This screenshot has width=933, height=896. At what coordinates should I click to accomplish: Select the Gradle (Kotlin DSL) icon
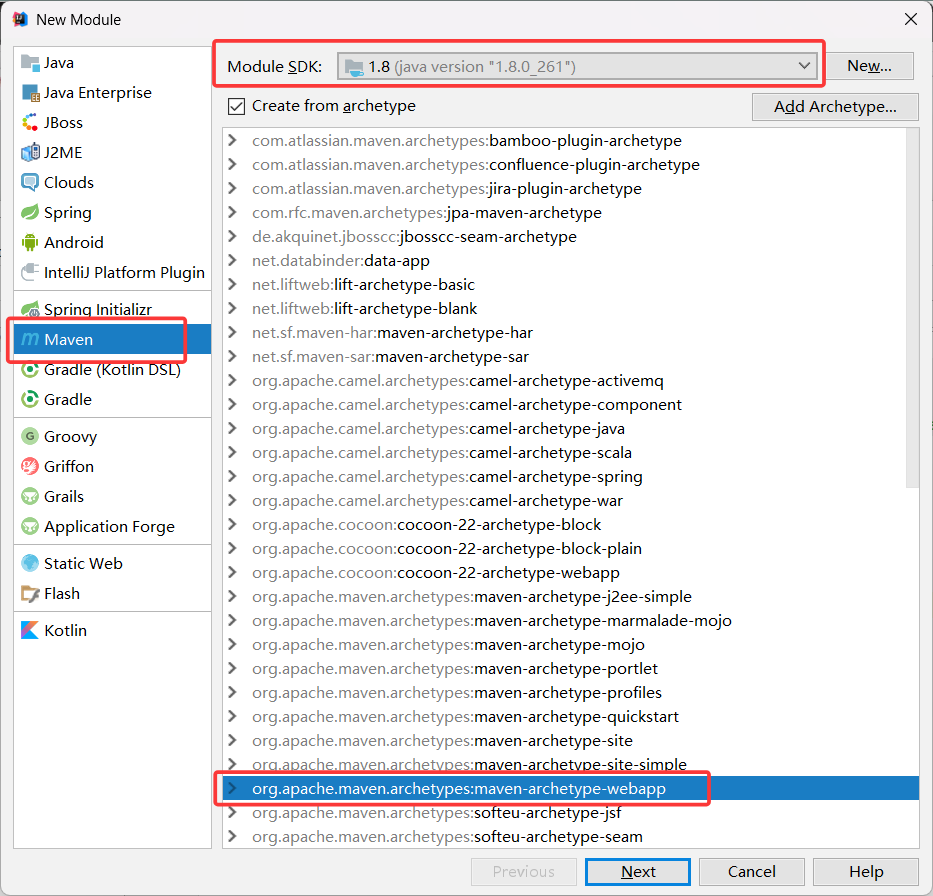(30, 369)
